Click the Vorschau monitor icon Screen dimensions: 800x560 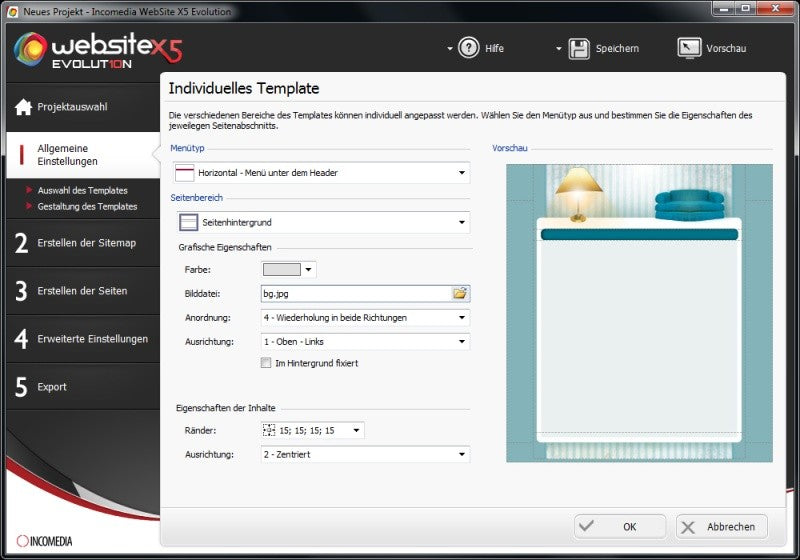pos(689,48)
